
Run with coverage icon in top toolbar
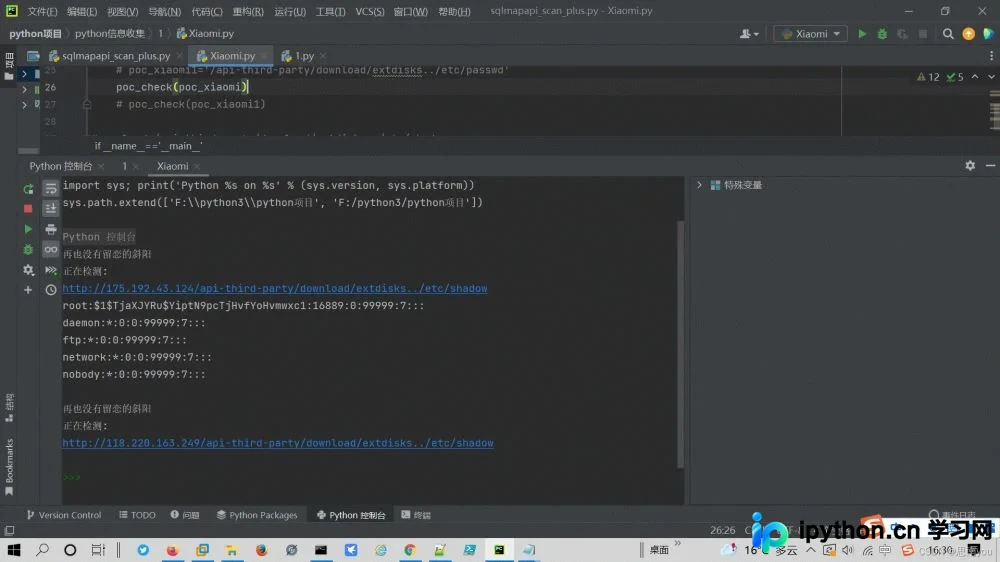tap(902, 34)
